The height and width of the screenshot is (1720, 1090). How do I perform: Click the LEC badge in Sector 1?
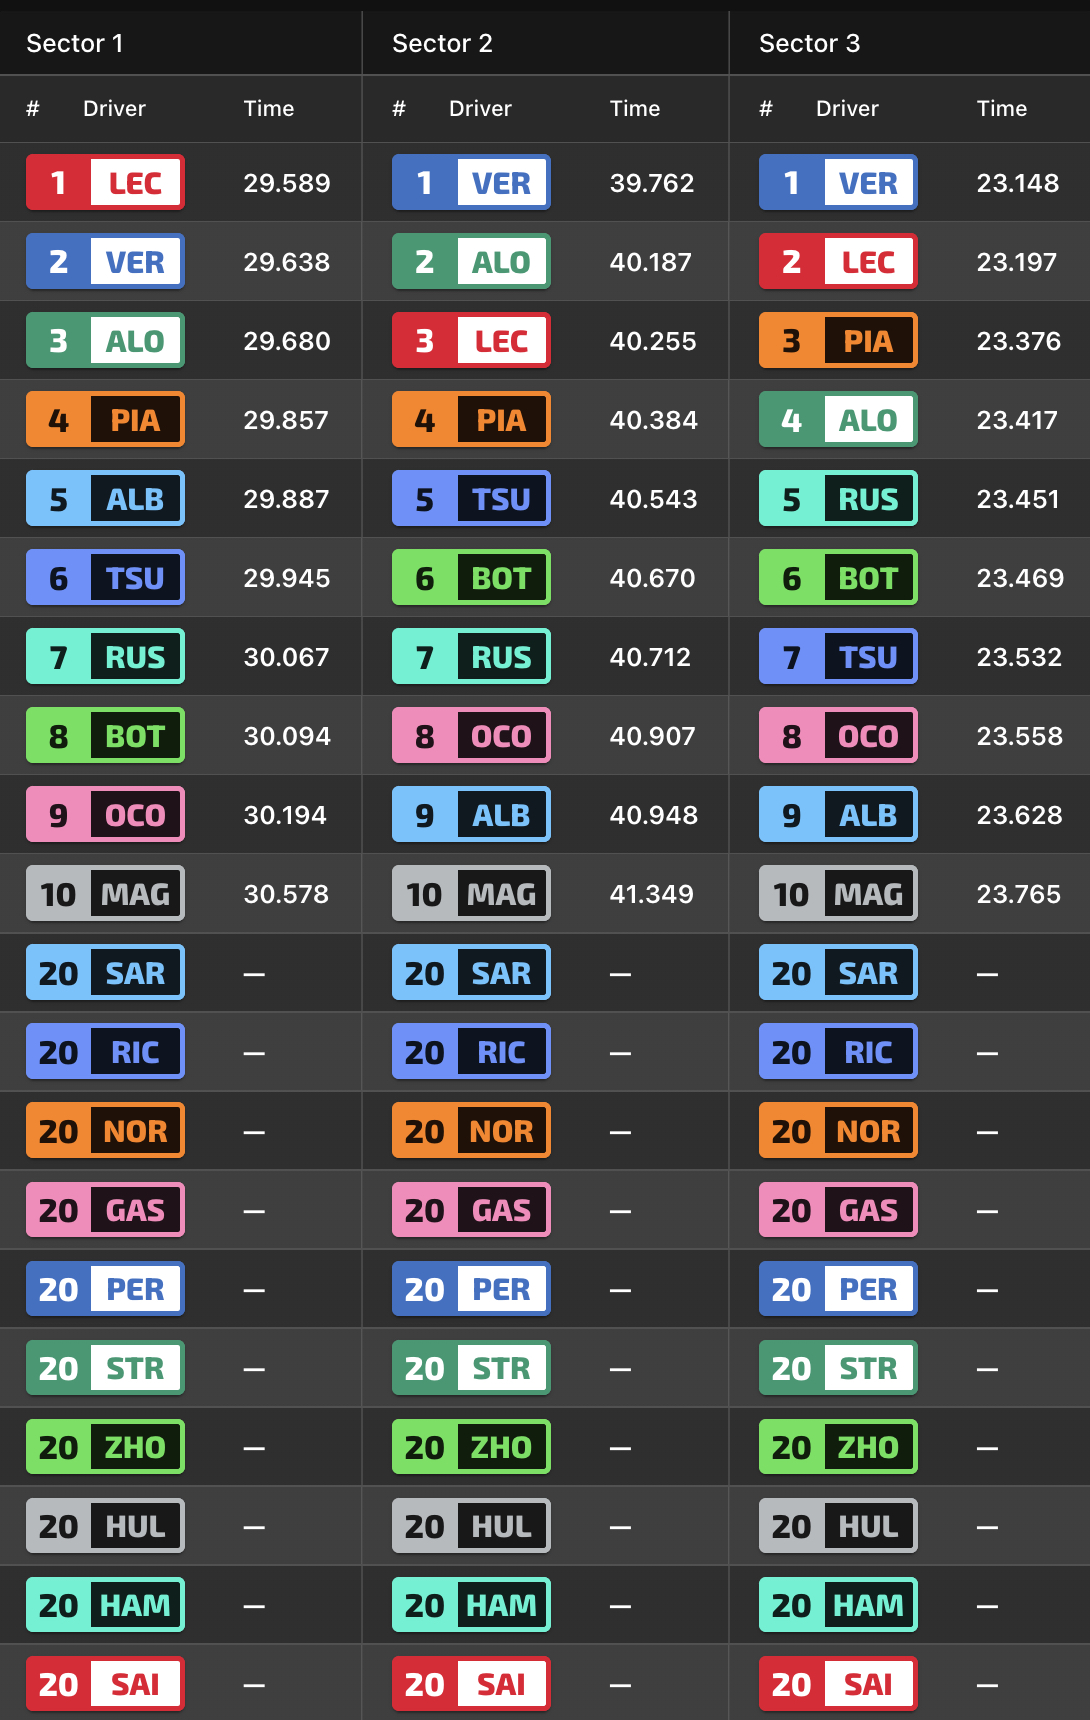coord(105,182)
